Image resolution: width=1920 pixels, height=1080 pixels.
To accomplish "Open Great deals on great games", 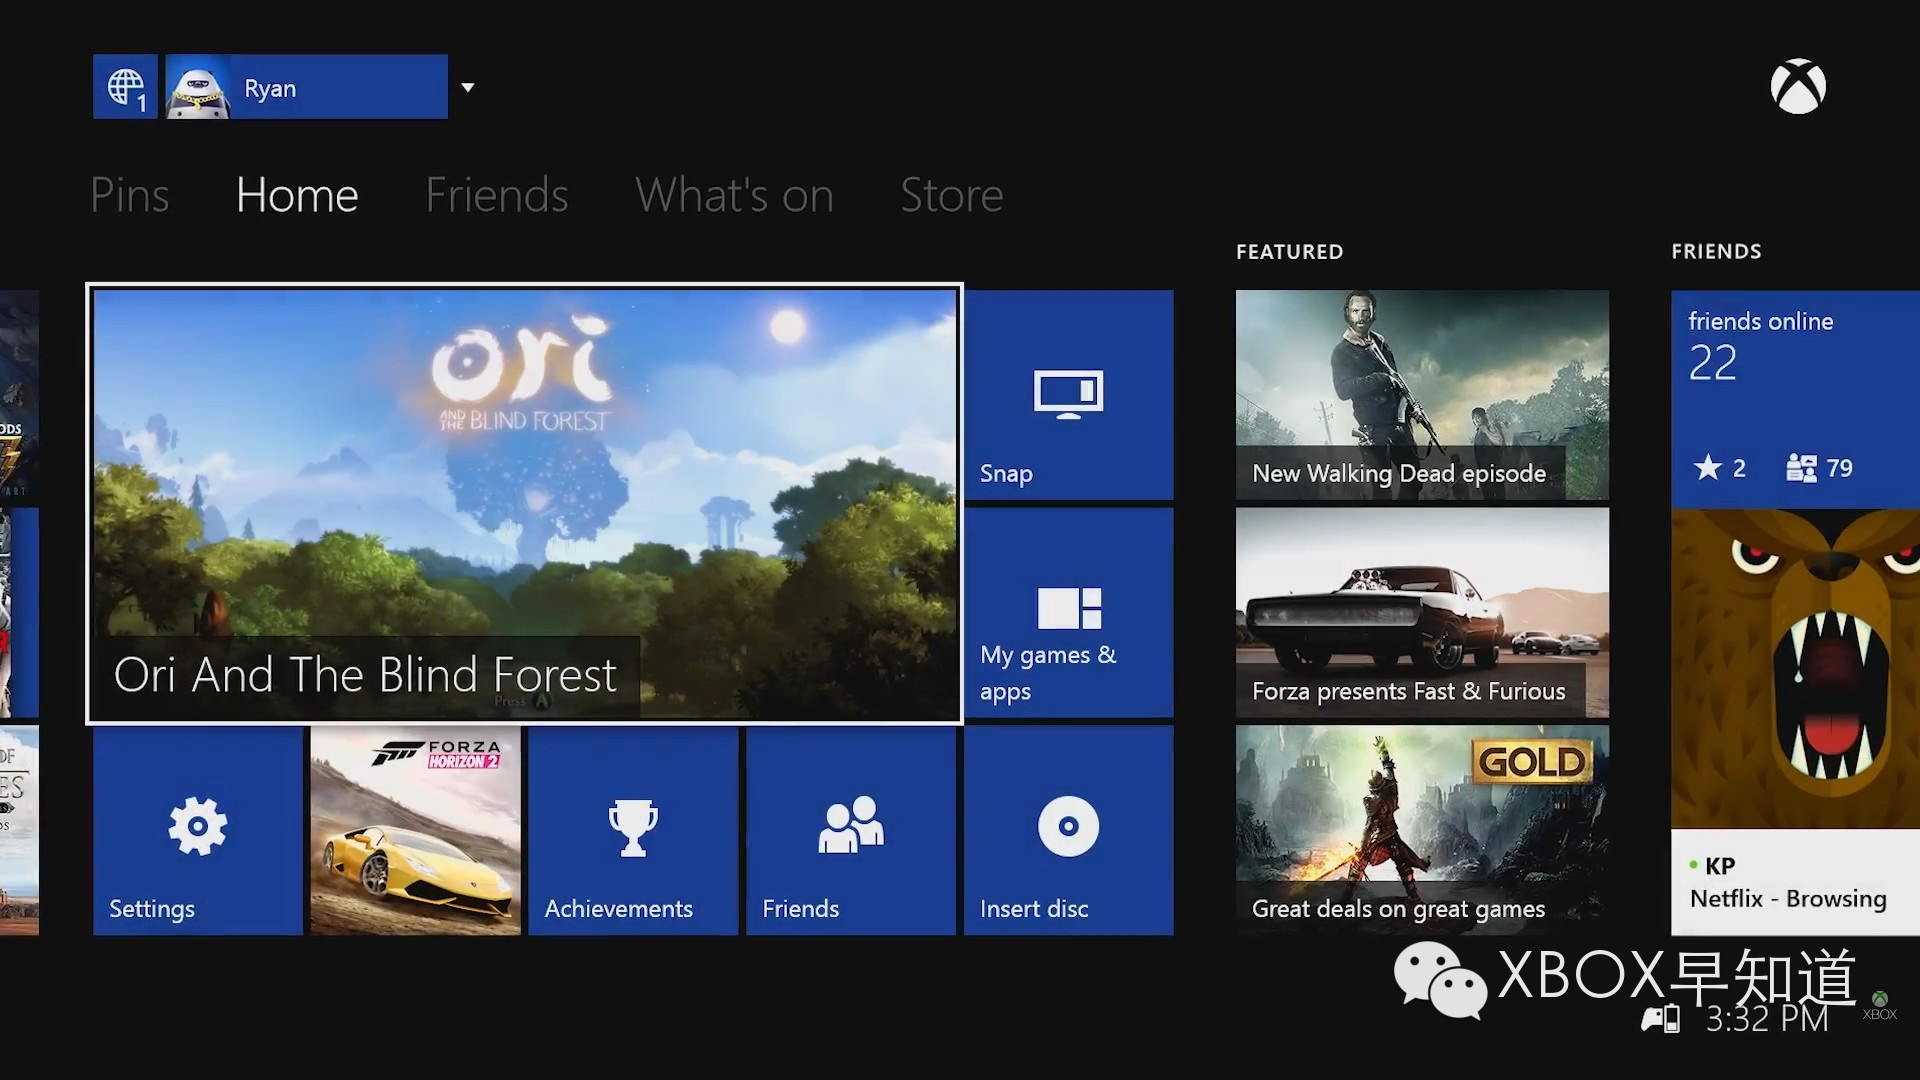I will (1421, 830).
